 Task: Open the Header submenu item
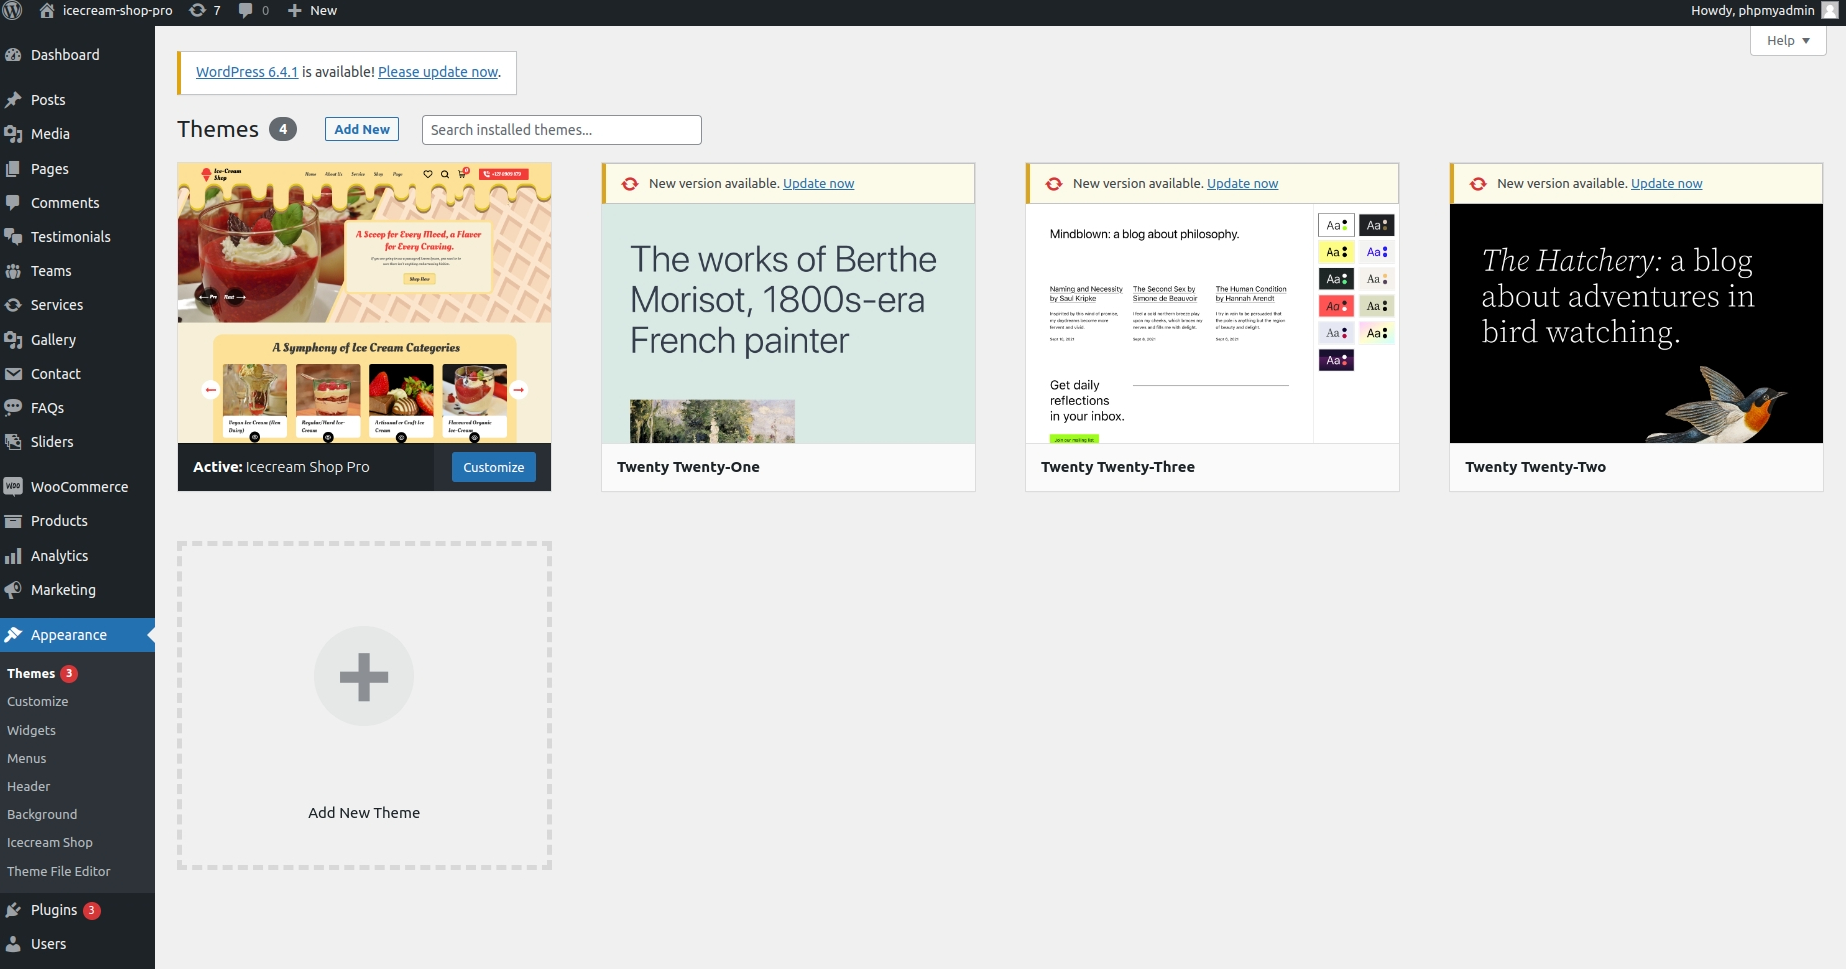pos(29,787)
